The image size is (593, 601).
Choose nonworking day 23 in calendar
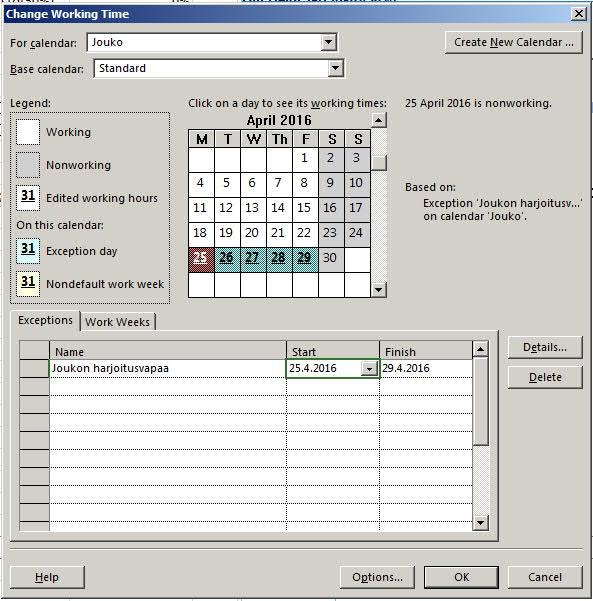(331, 234)
